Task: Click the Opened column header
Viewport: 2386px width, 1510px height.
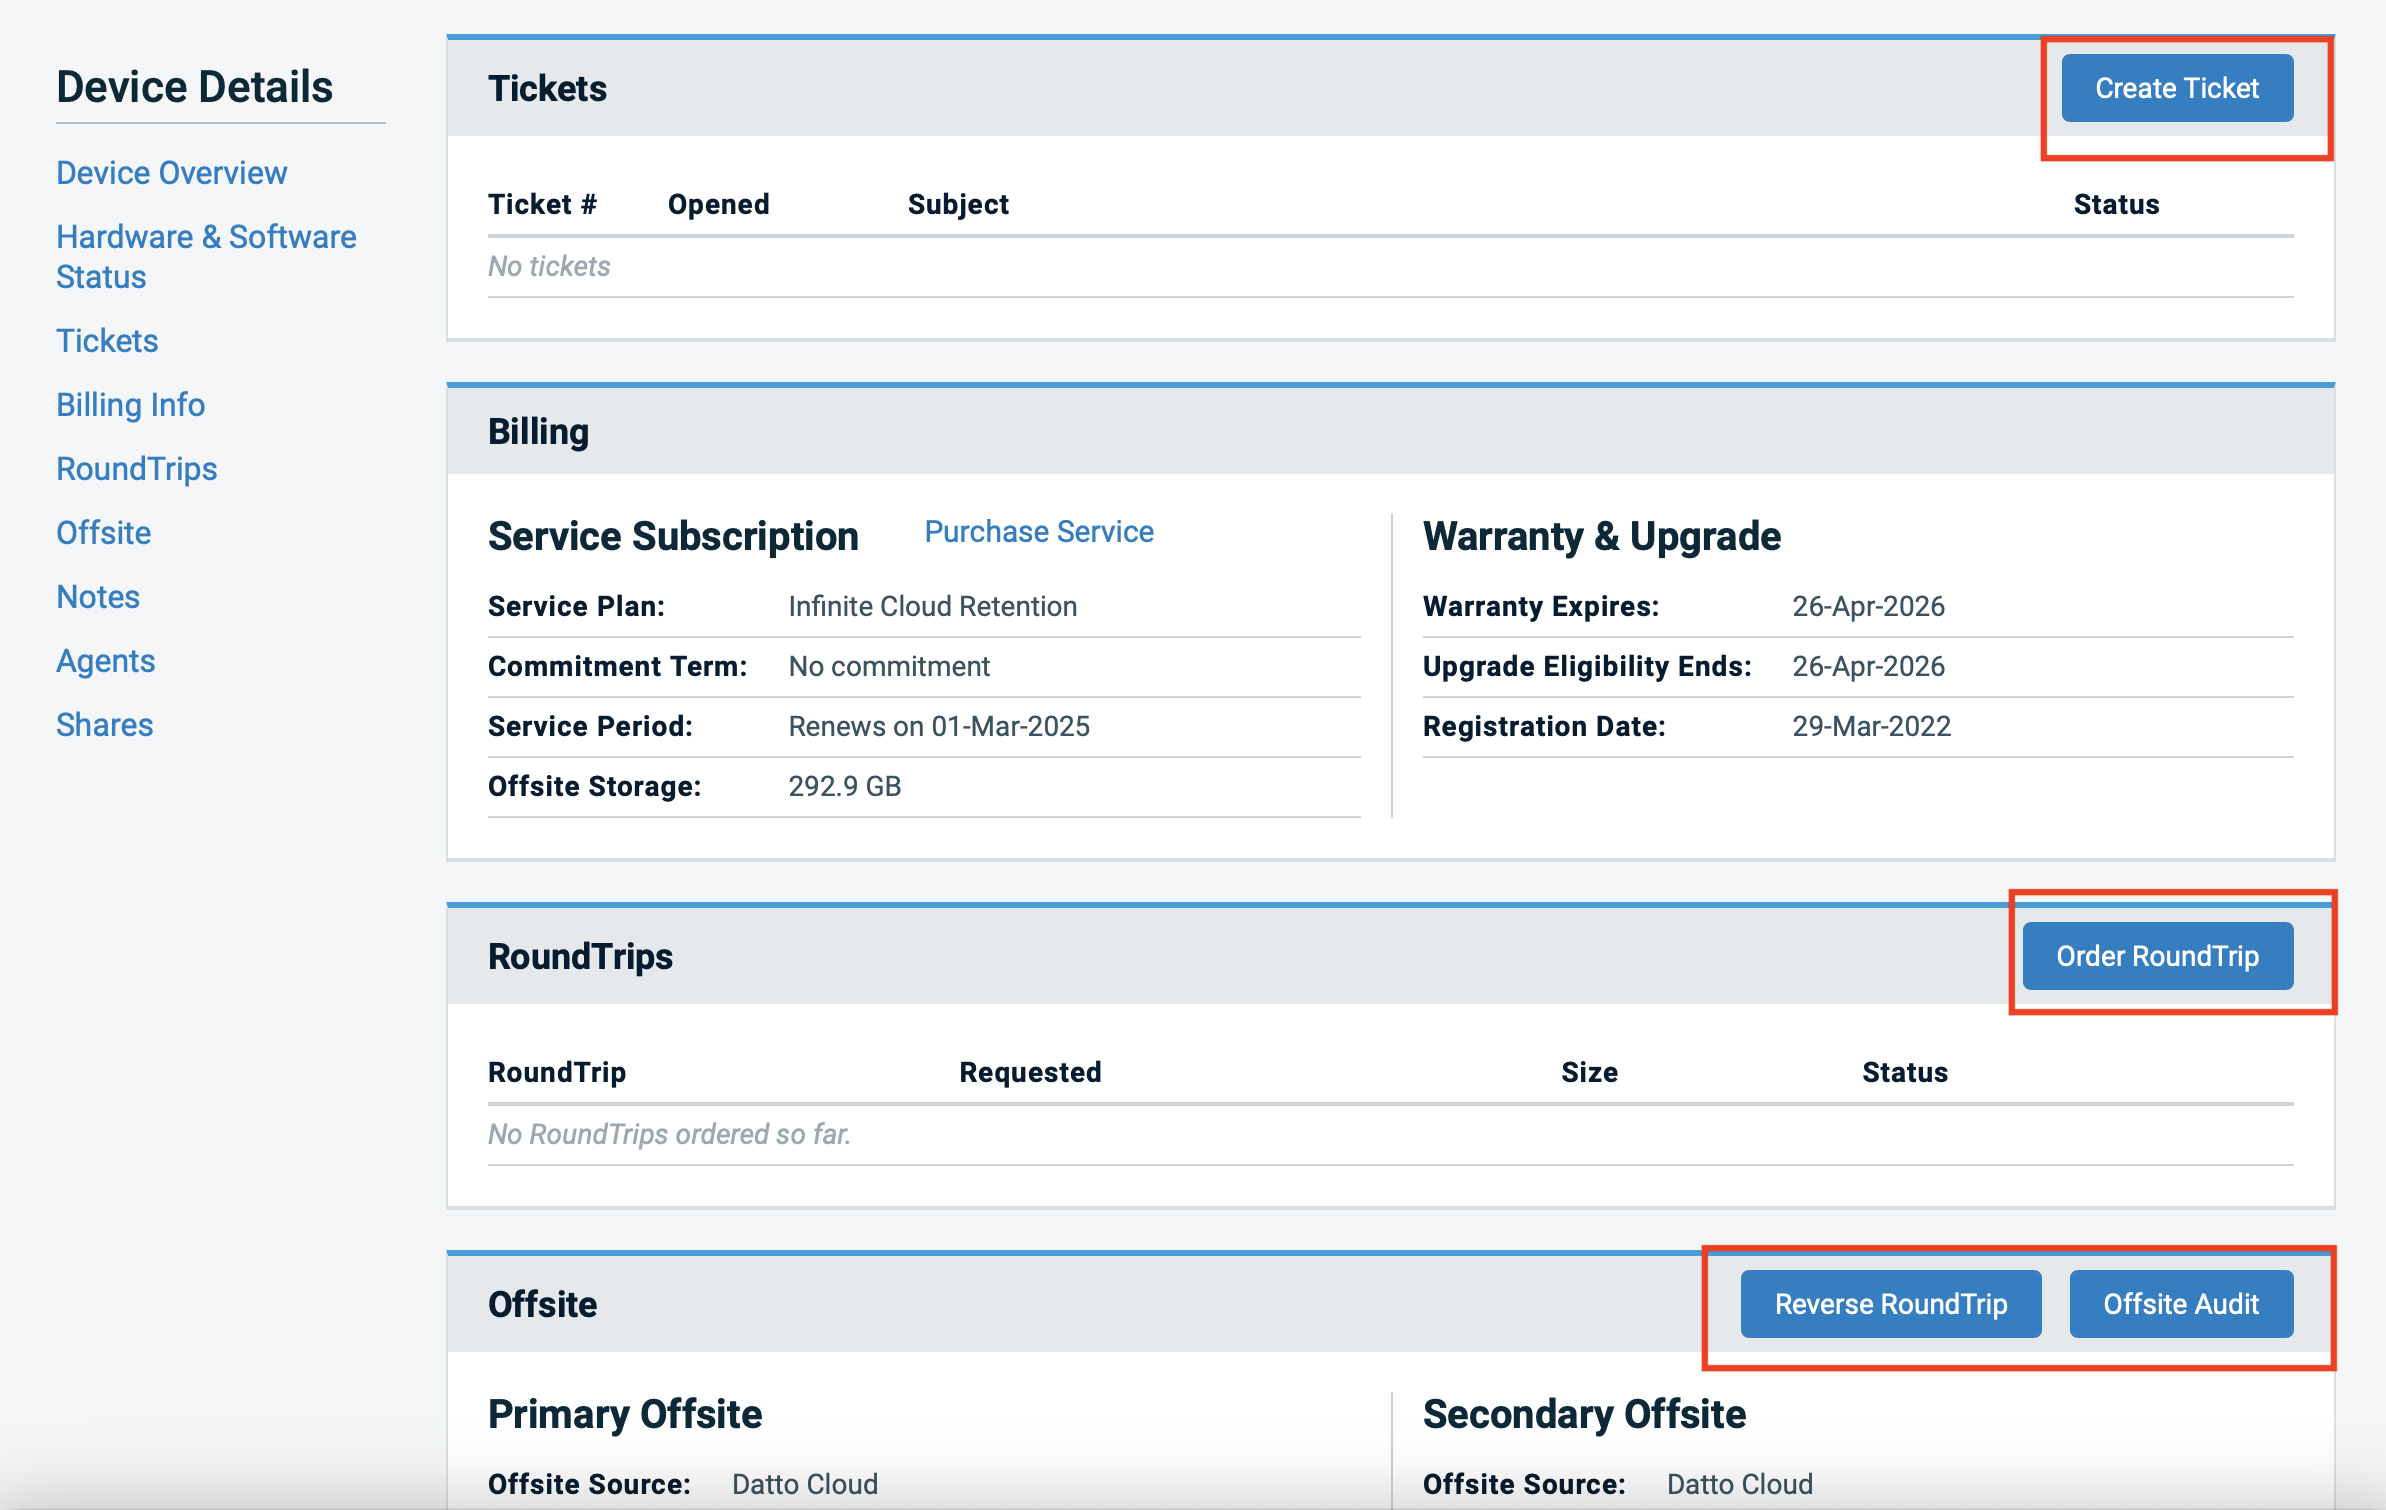Action: [718, 204]
